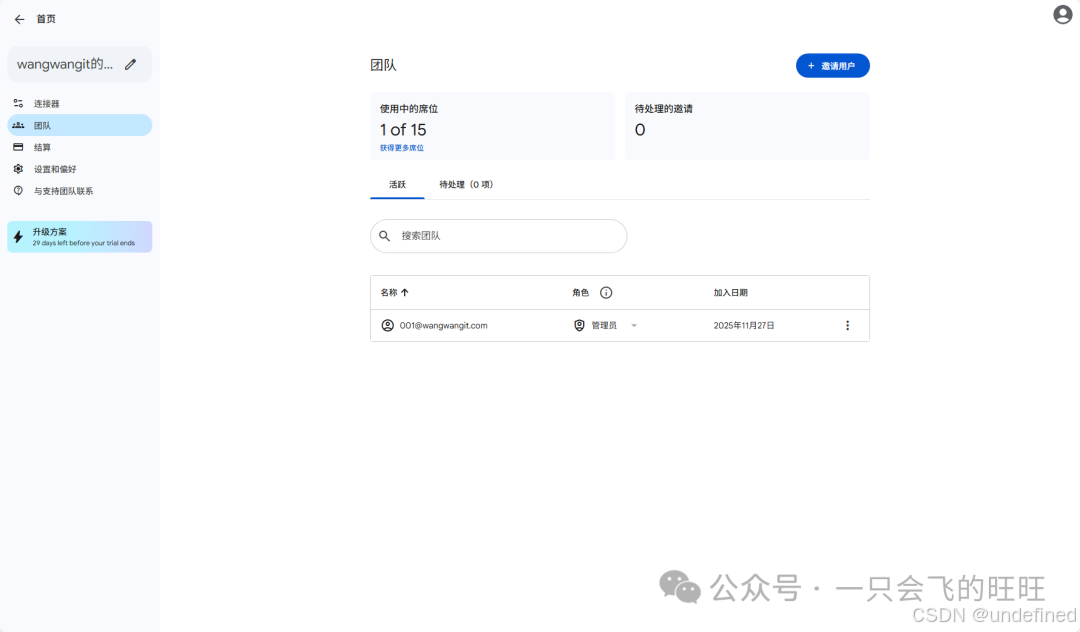Click the search magnifier icon
The width and height of the screenshot is (1080, 632).
click(385, 235)
